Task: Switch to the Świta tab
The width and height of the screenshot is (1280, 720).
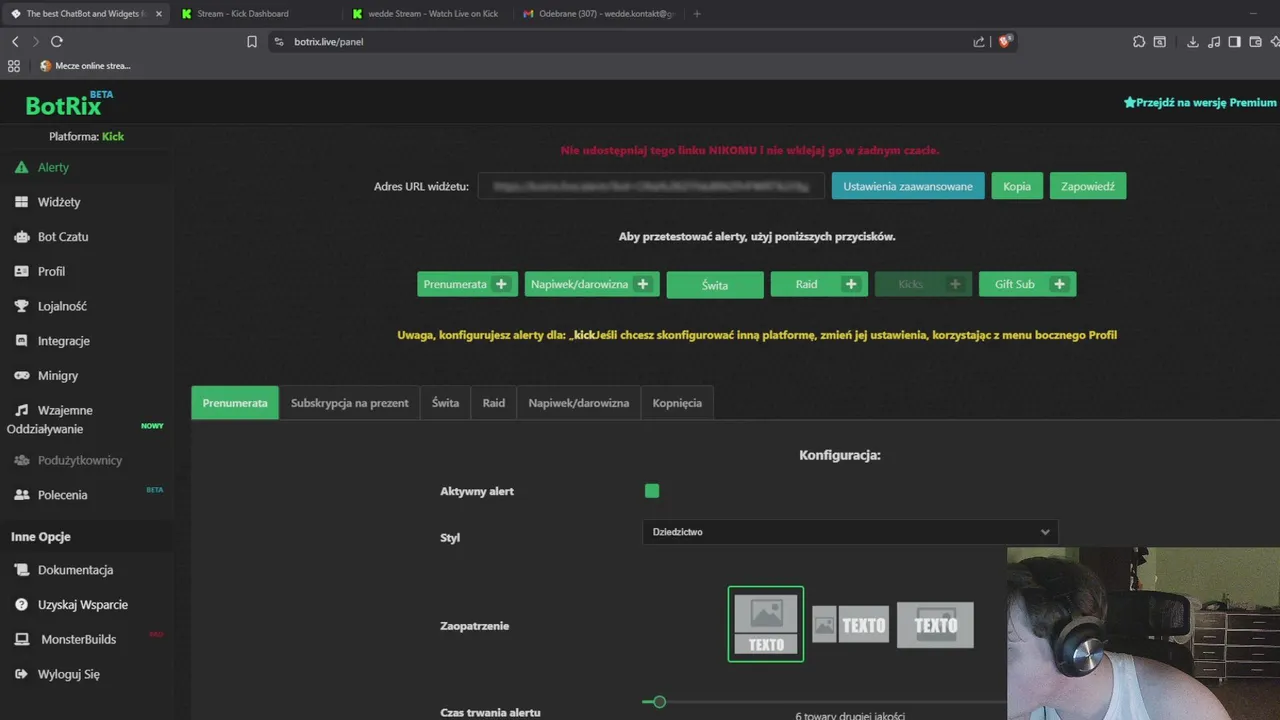Action: (445, 403)
